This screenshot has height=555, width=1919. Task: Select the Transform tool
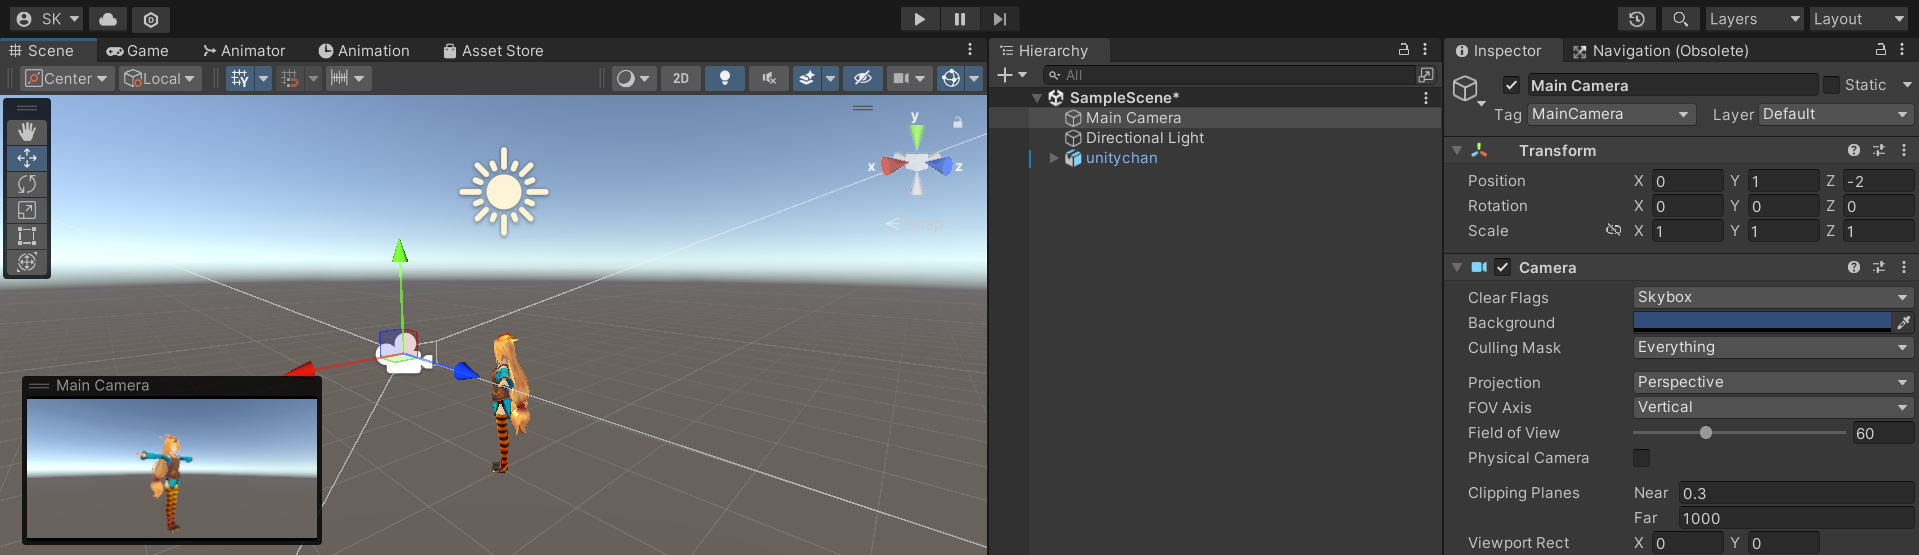pyautogui.click(x=27, y=262)
